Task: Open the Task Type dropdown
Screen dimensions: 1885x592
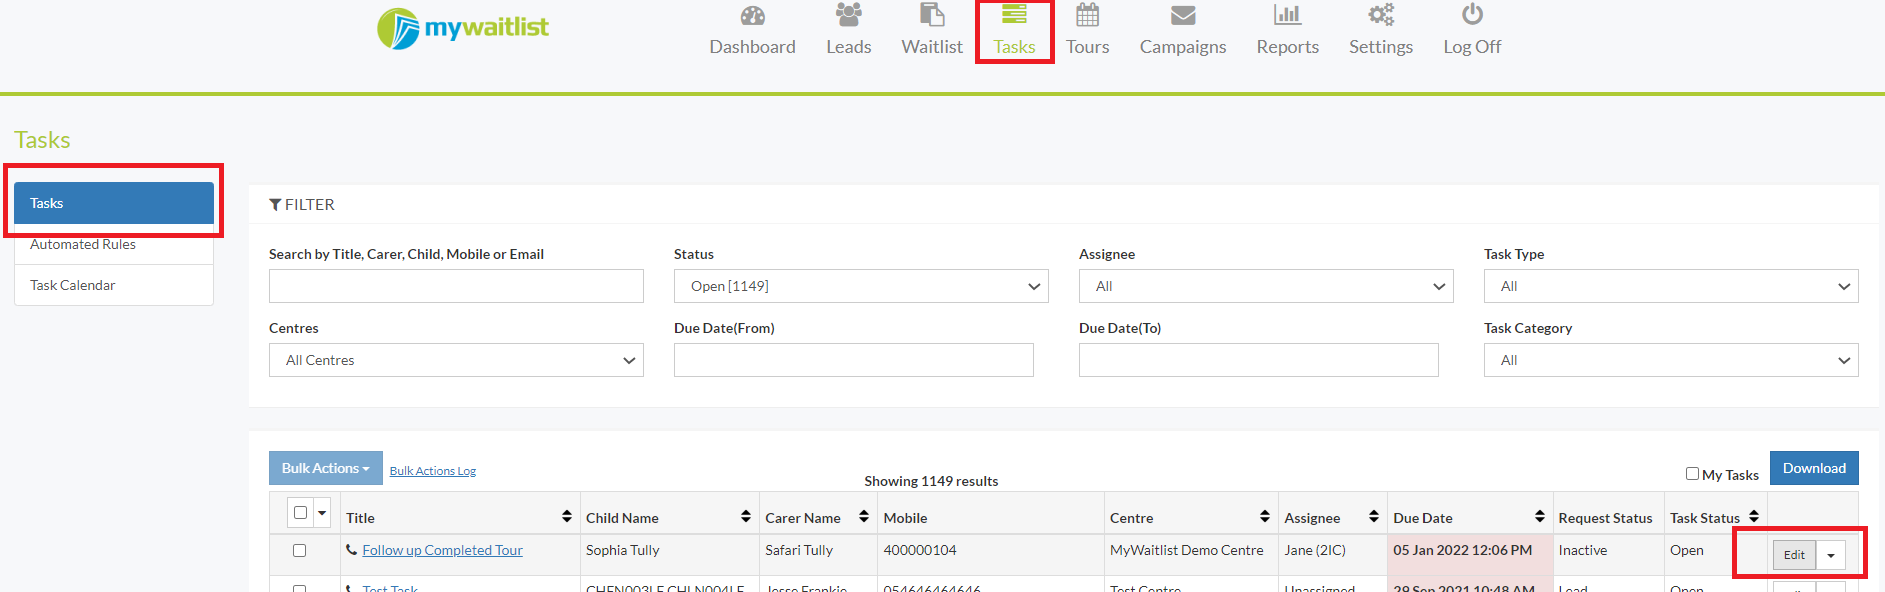Action: [x=1671, y=286]
